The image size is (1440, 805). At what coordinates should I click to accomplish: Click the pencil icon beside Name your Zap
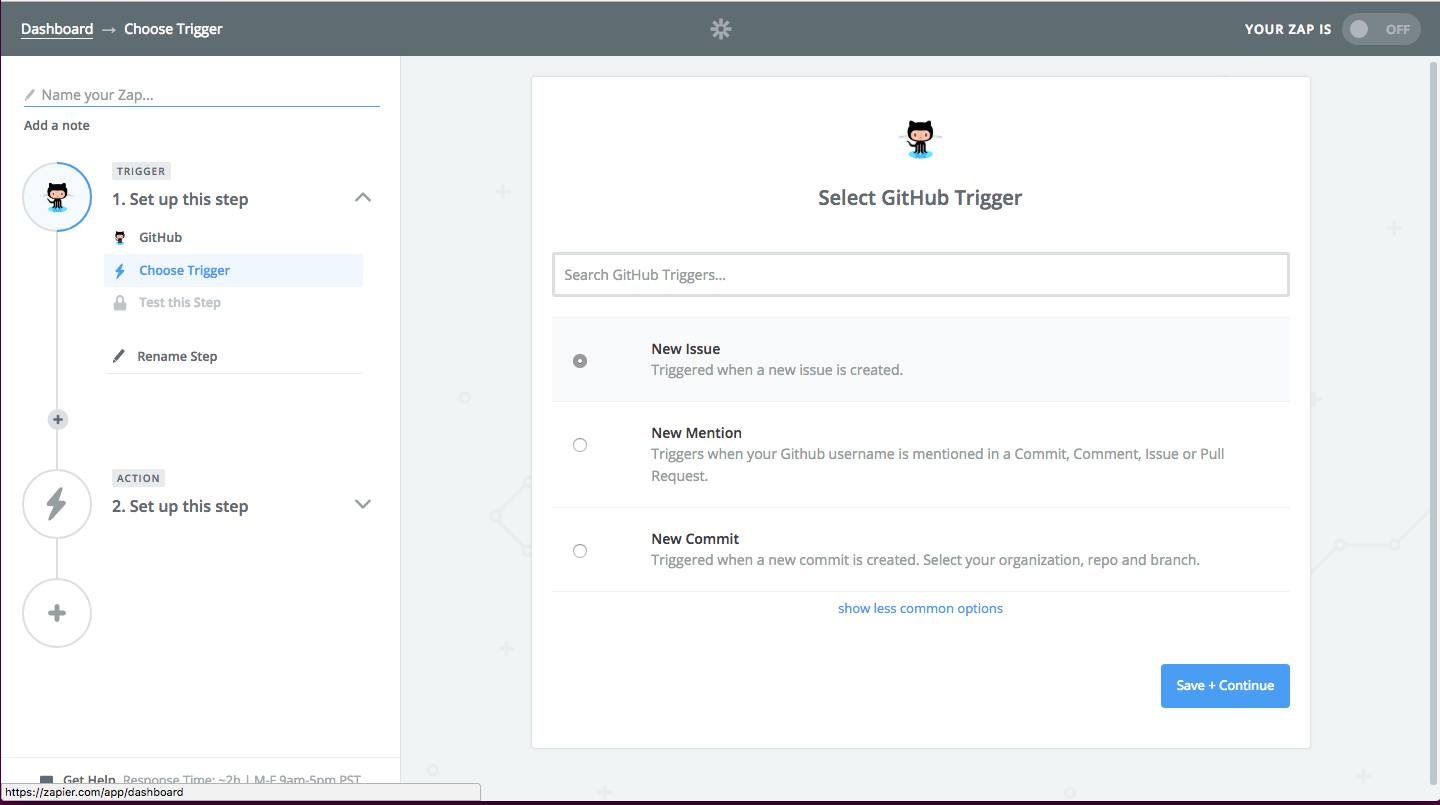30,96
